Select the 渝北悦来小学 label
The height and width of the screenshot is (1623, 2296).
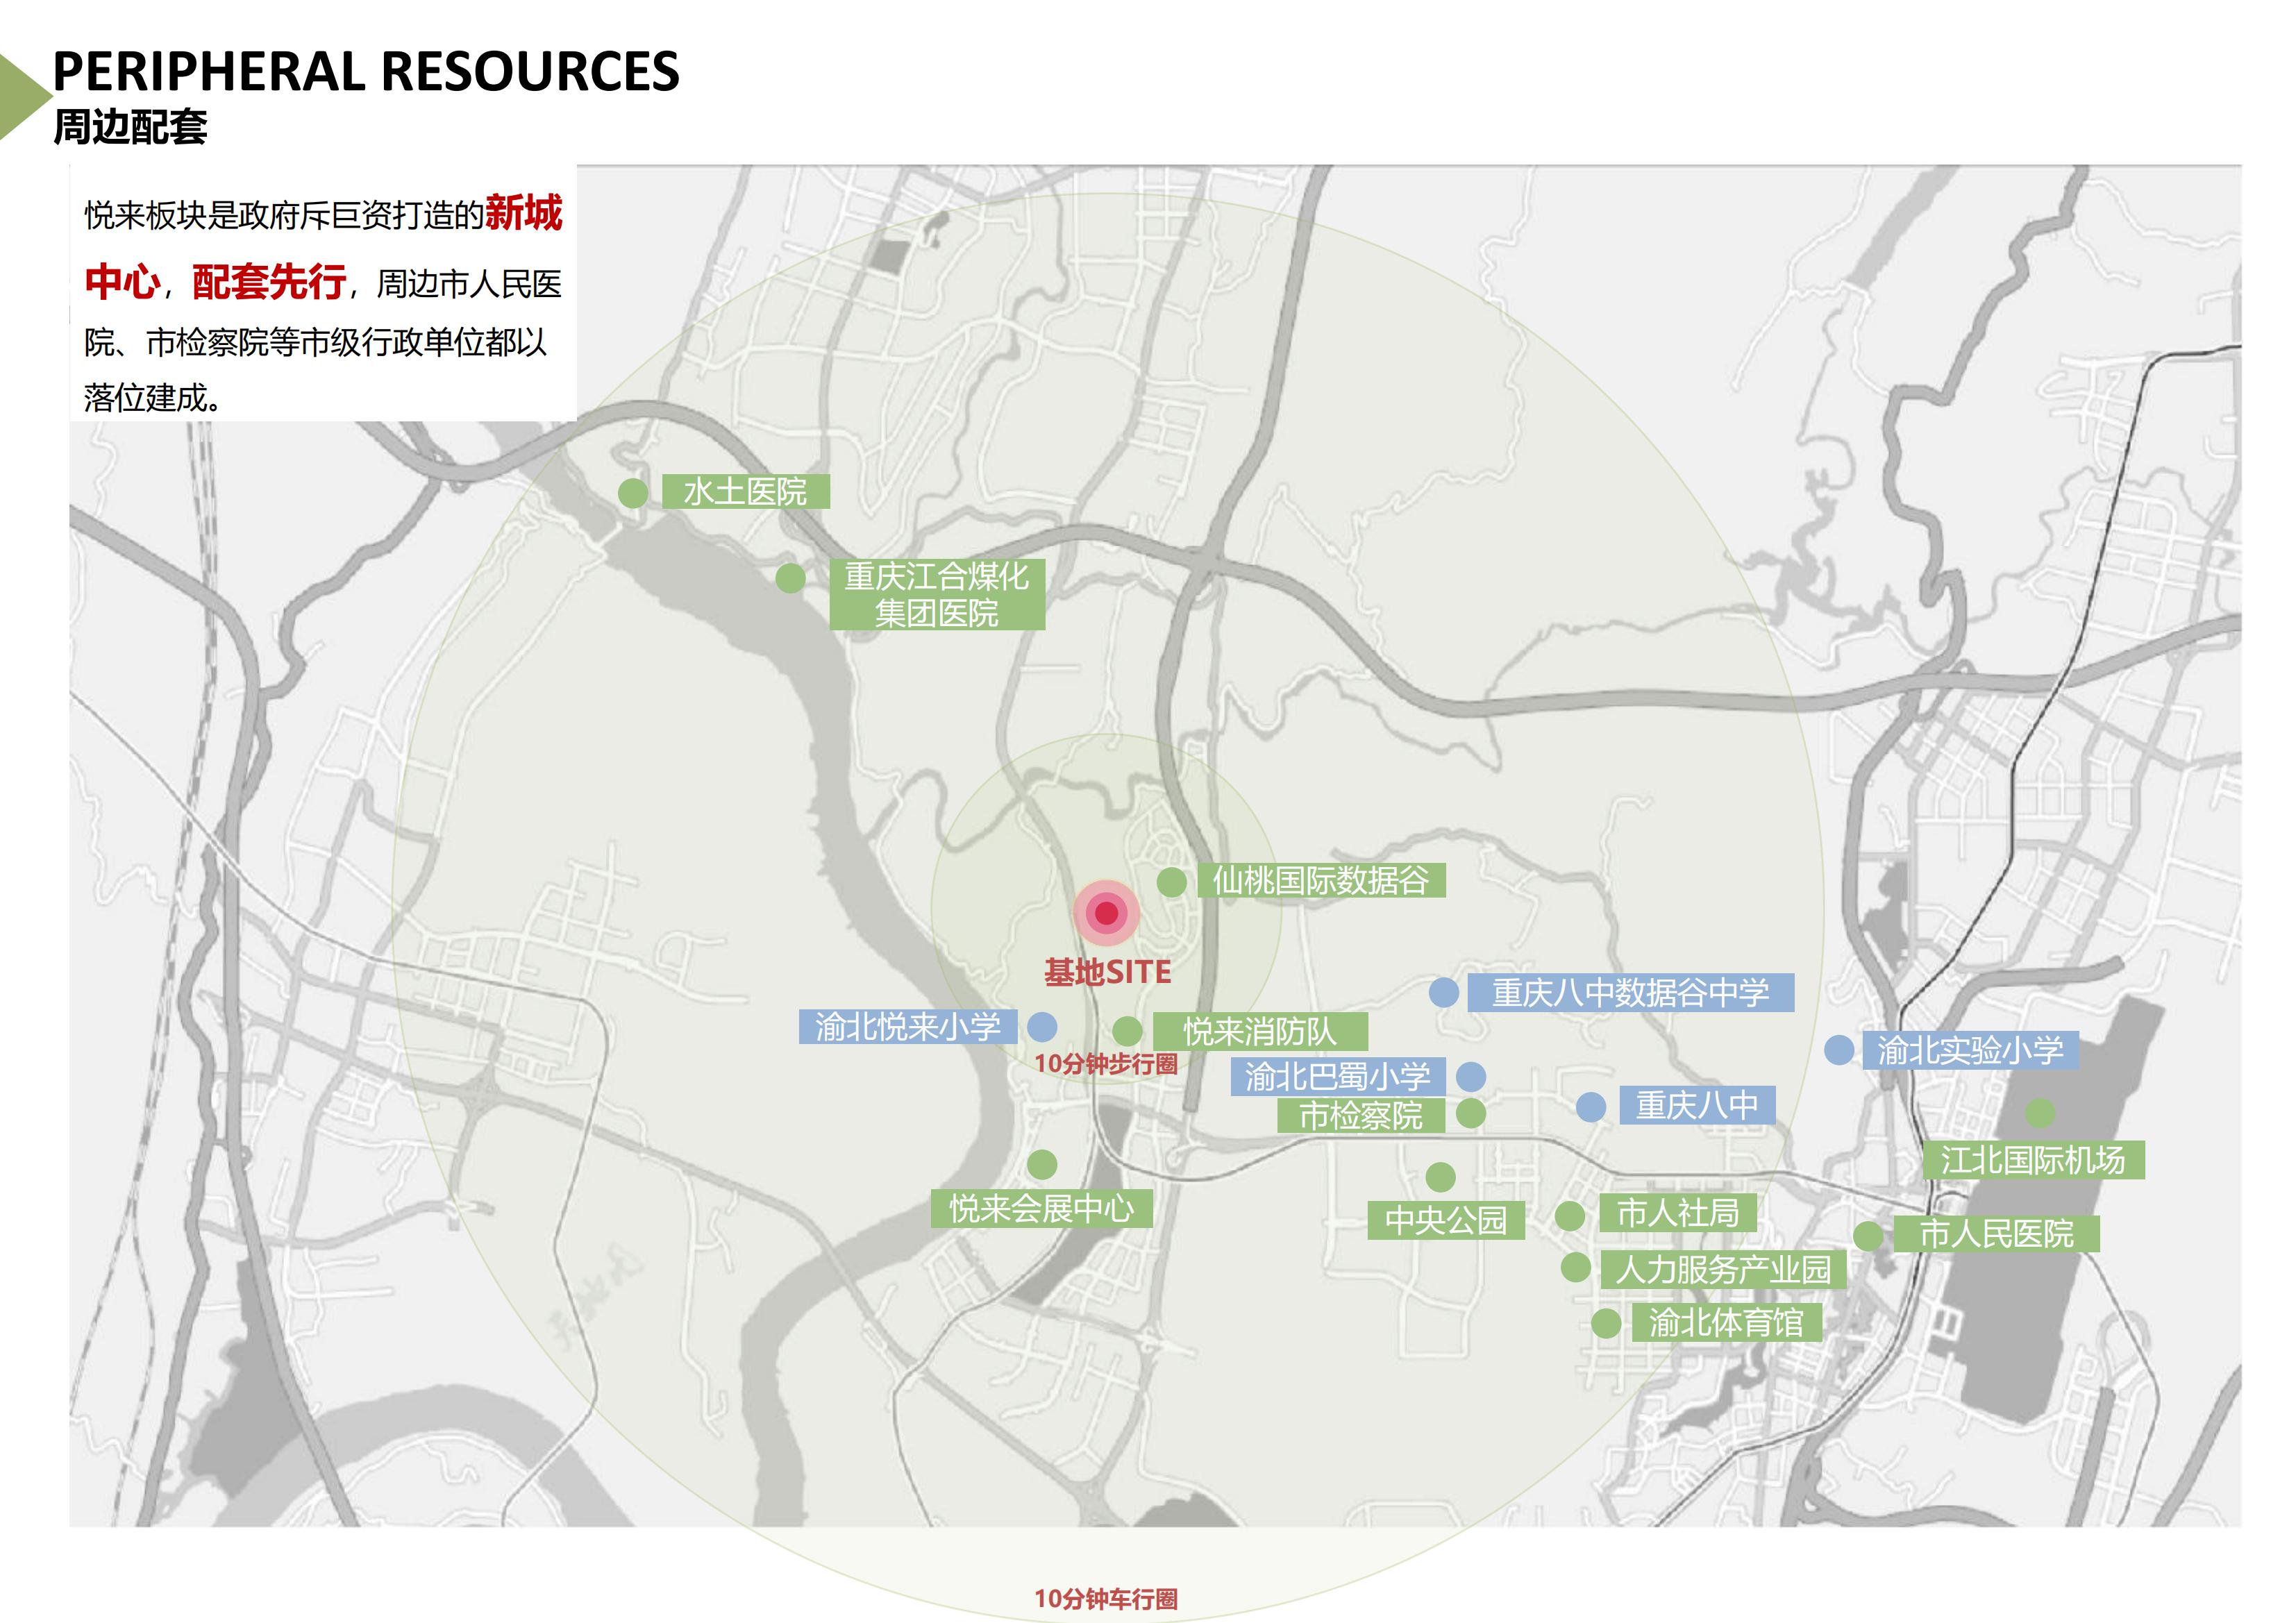908,1027
